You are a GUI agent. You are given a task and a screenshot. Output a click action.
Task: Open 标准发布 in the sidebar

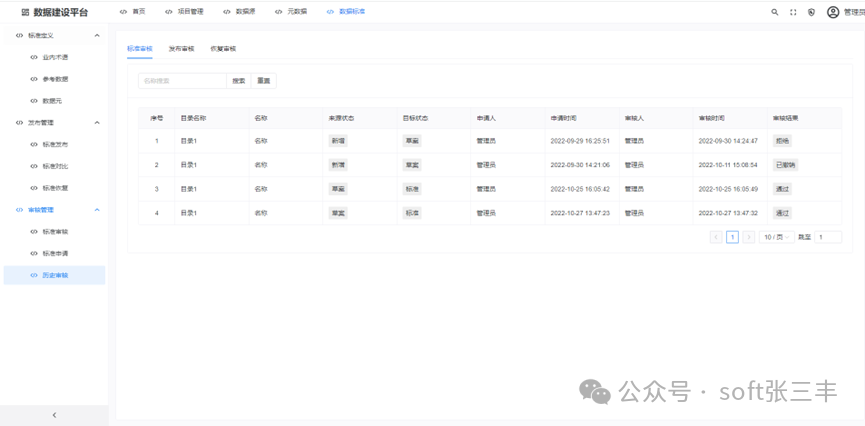pyautogui.click(x=54, y=145)
